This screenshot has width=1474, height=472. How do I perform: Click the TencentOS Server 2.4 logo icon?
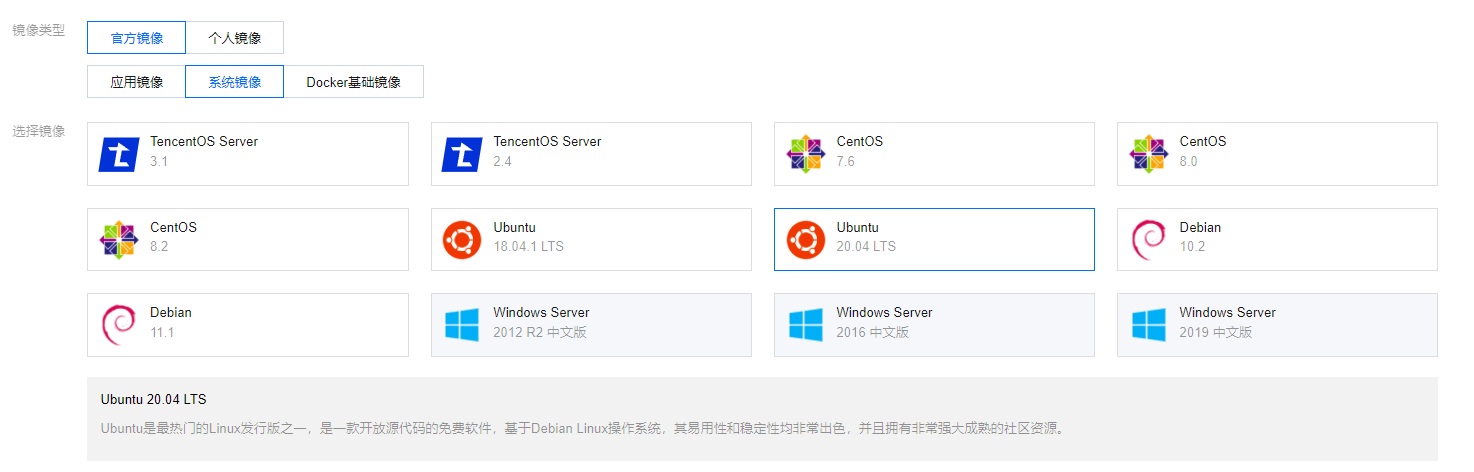[462, 154]
